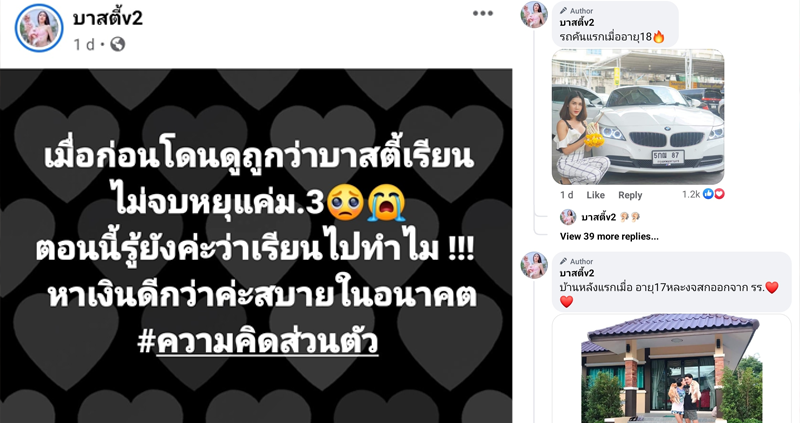Click the like reaction icon on the car comment

coord(708,194)
